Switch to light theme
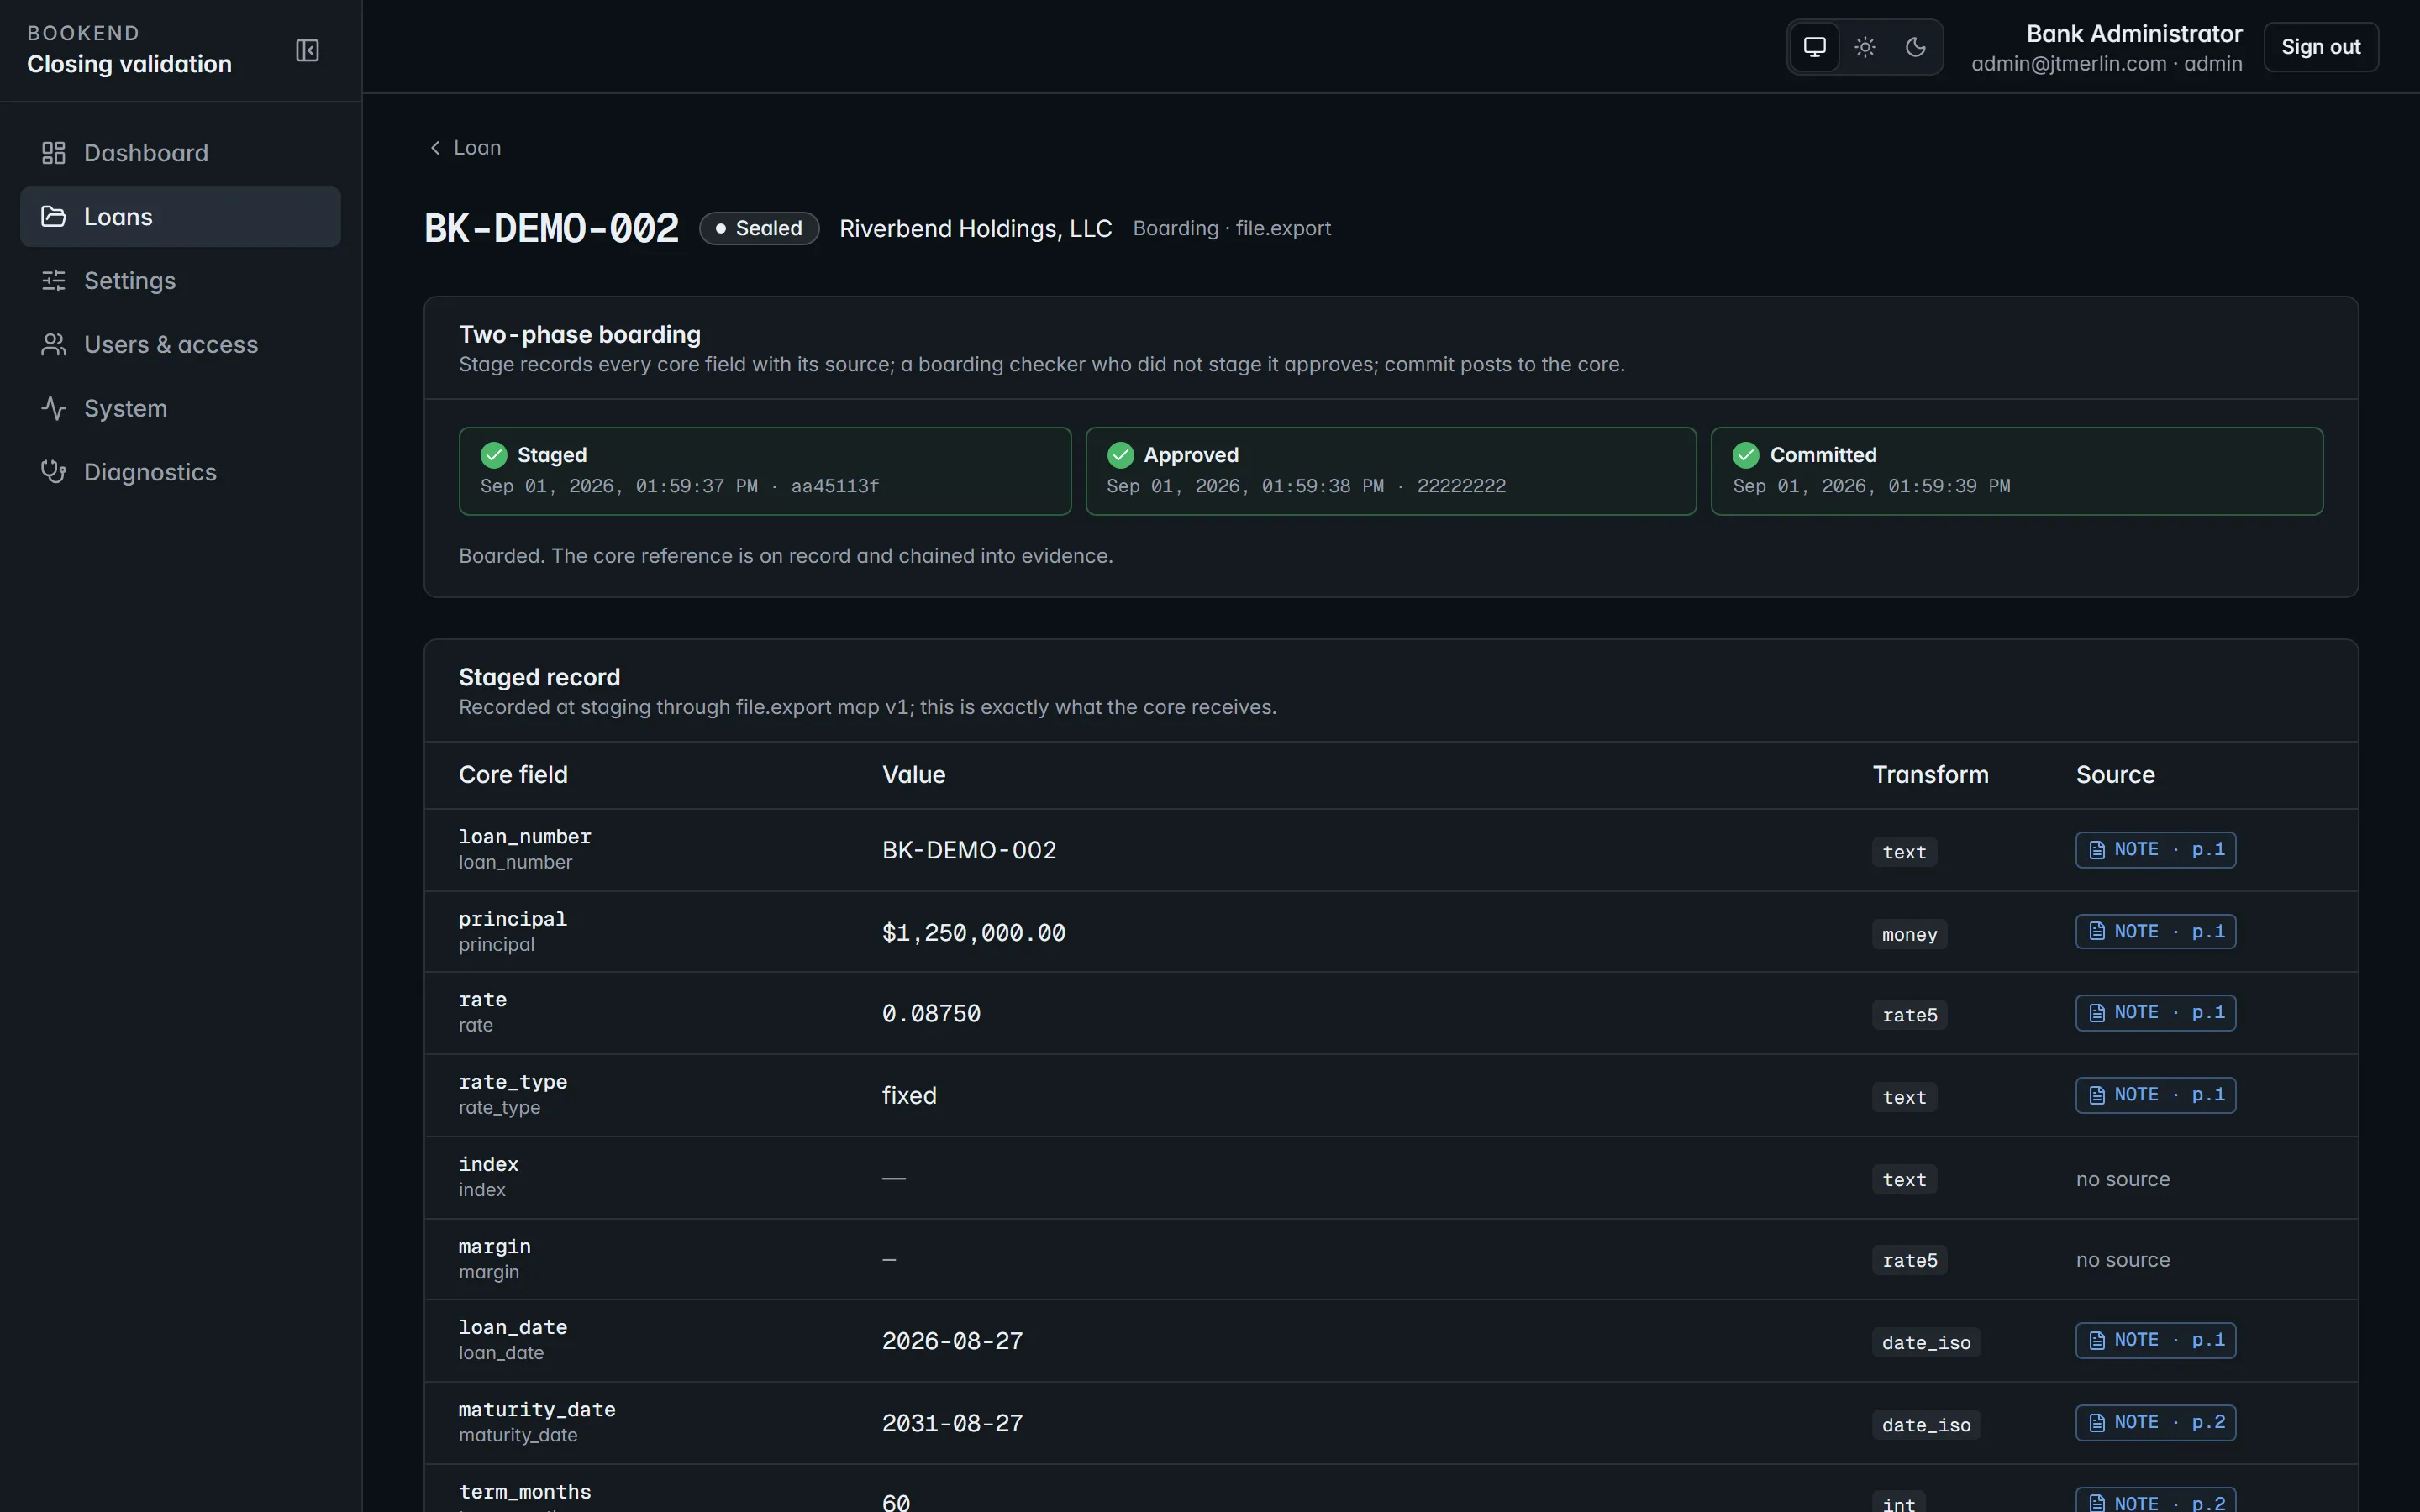This screenshot has height=1512, width=2420. 1865,47
